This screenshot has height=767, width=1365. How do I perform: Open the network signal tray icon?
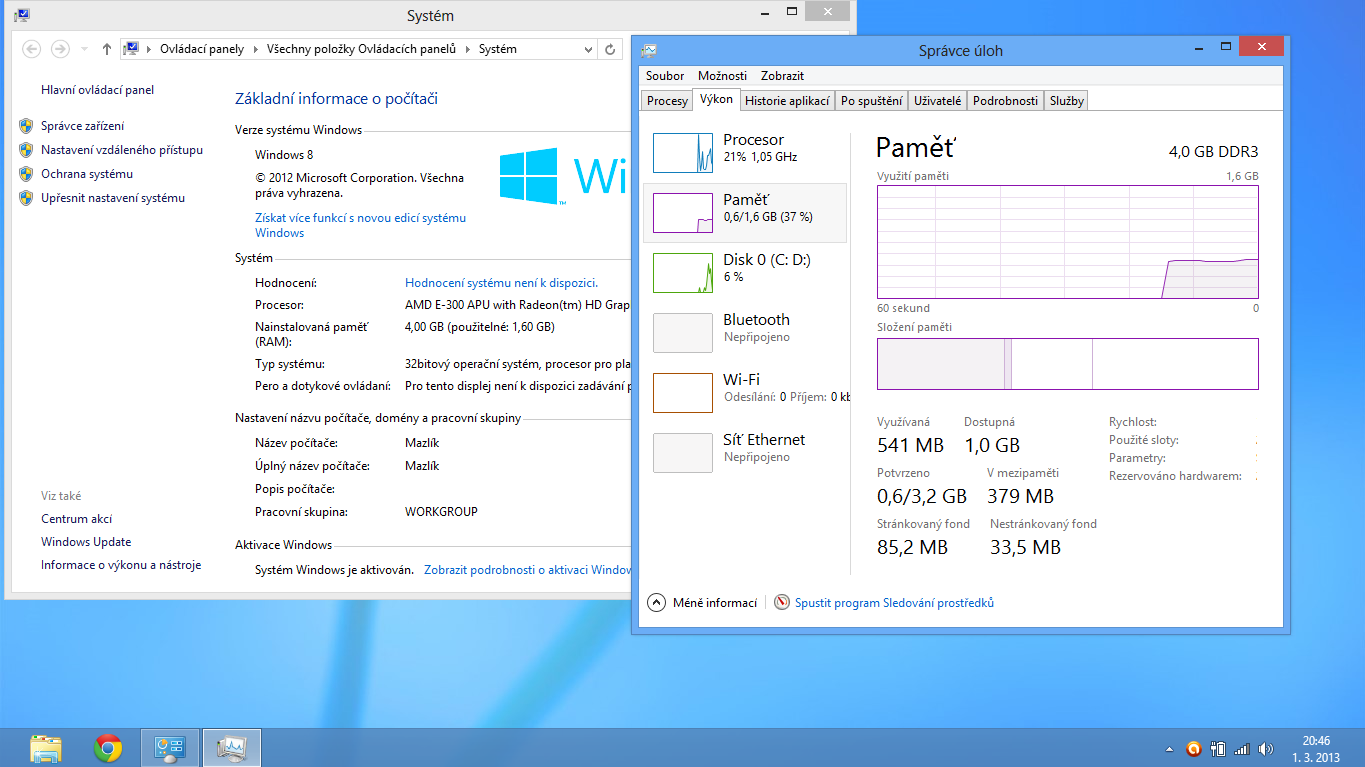click(x=1242, y=748)
